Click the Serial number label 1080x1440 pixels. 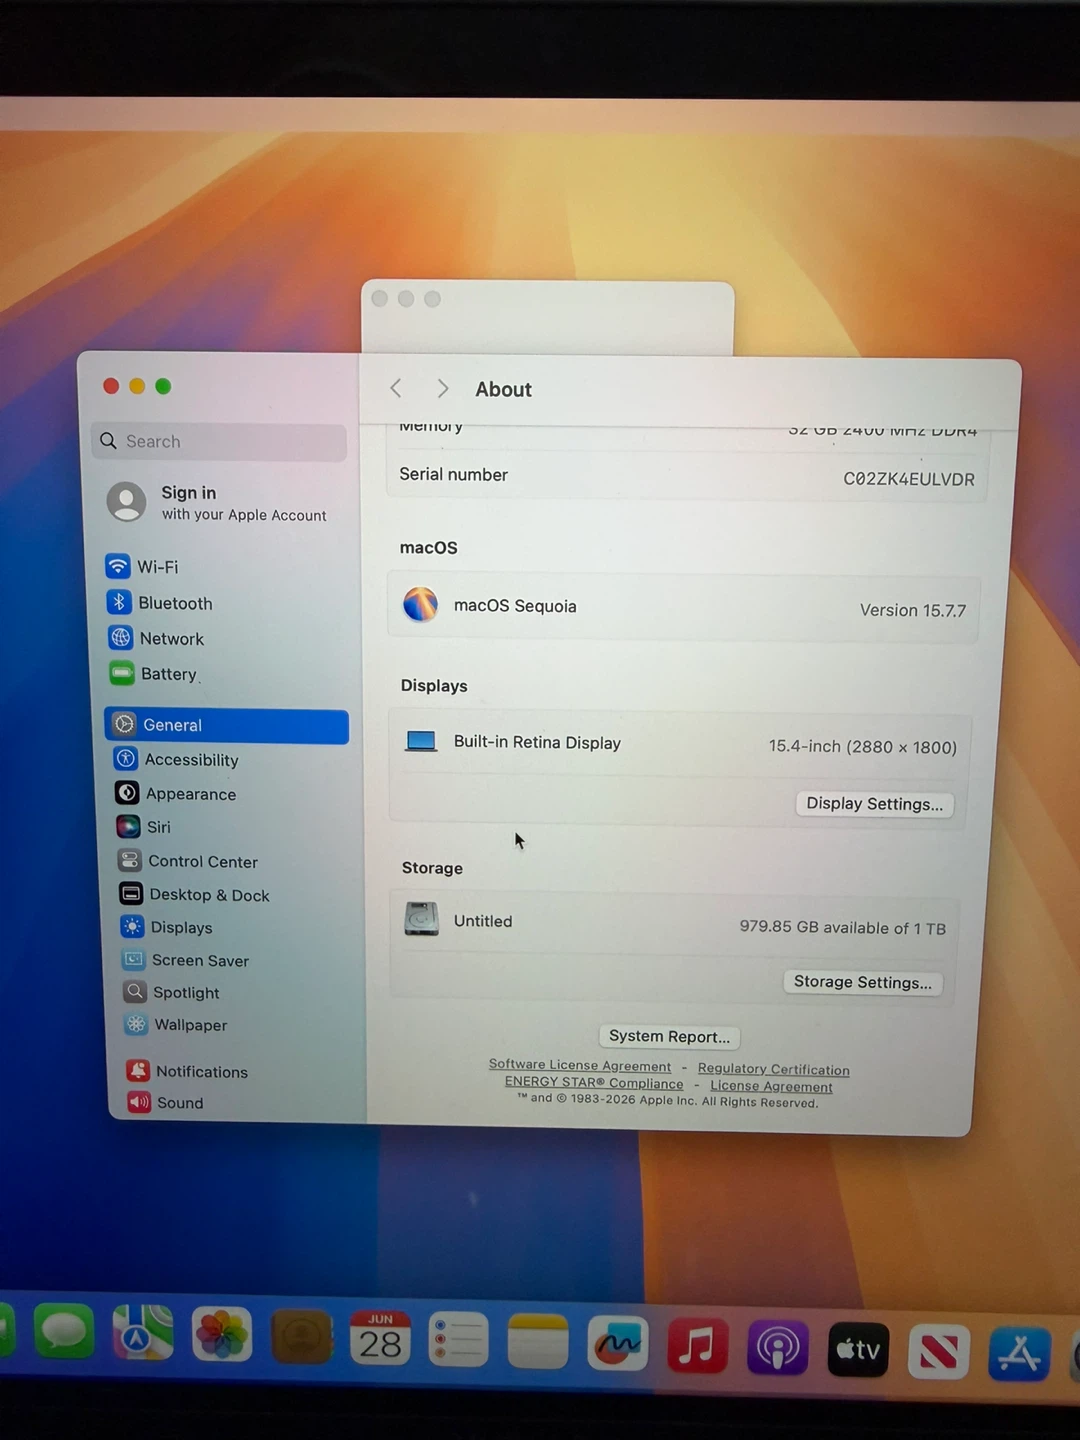[453, 474]
